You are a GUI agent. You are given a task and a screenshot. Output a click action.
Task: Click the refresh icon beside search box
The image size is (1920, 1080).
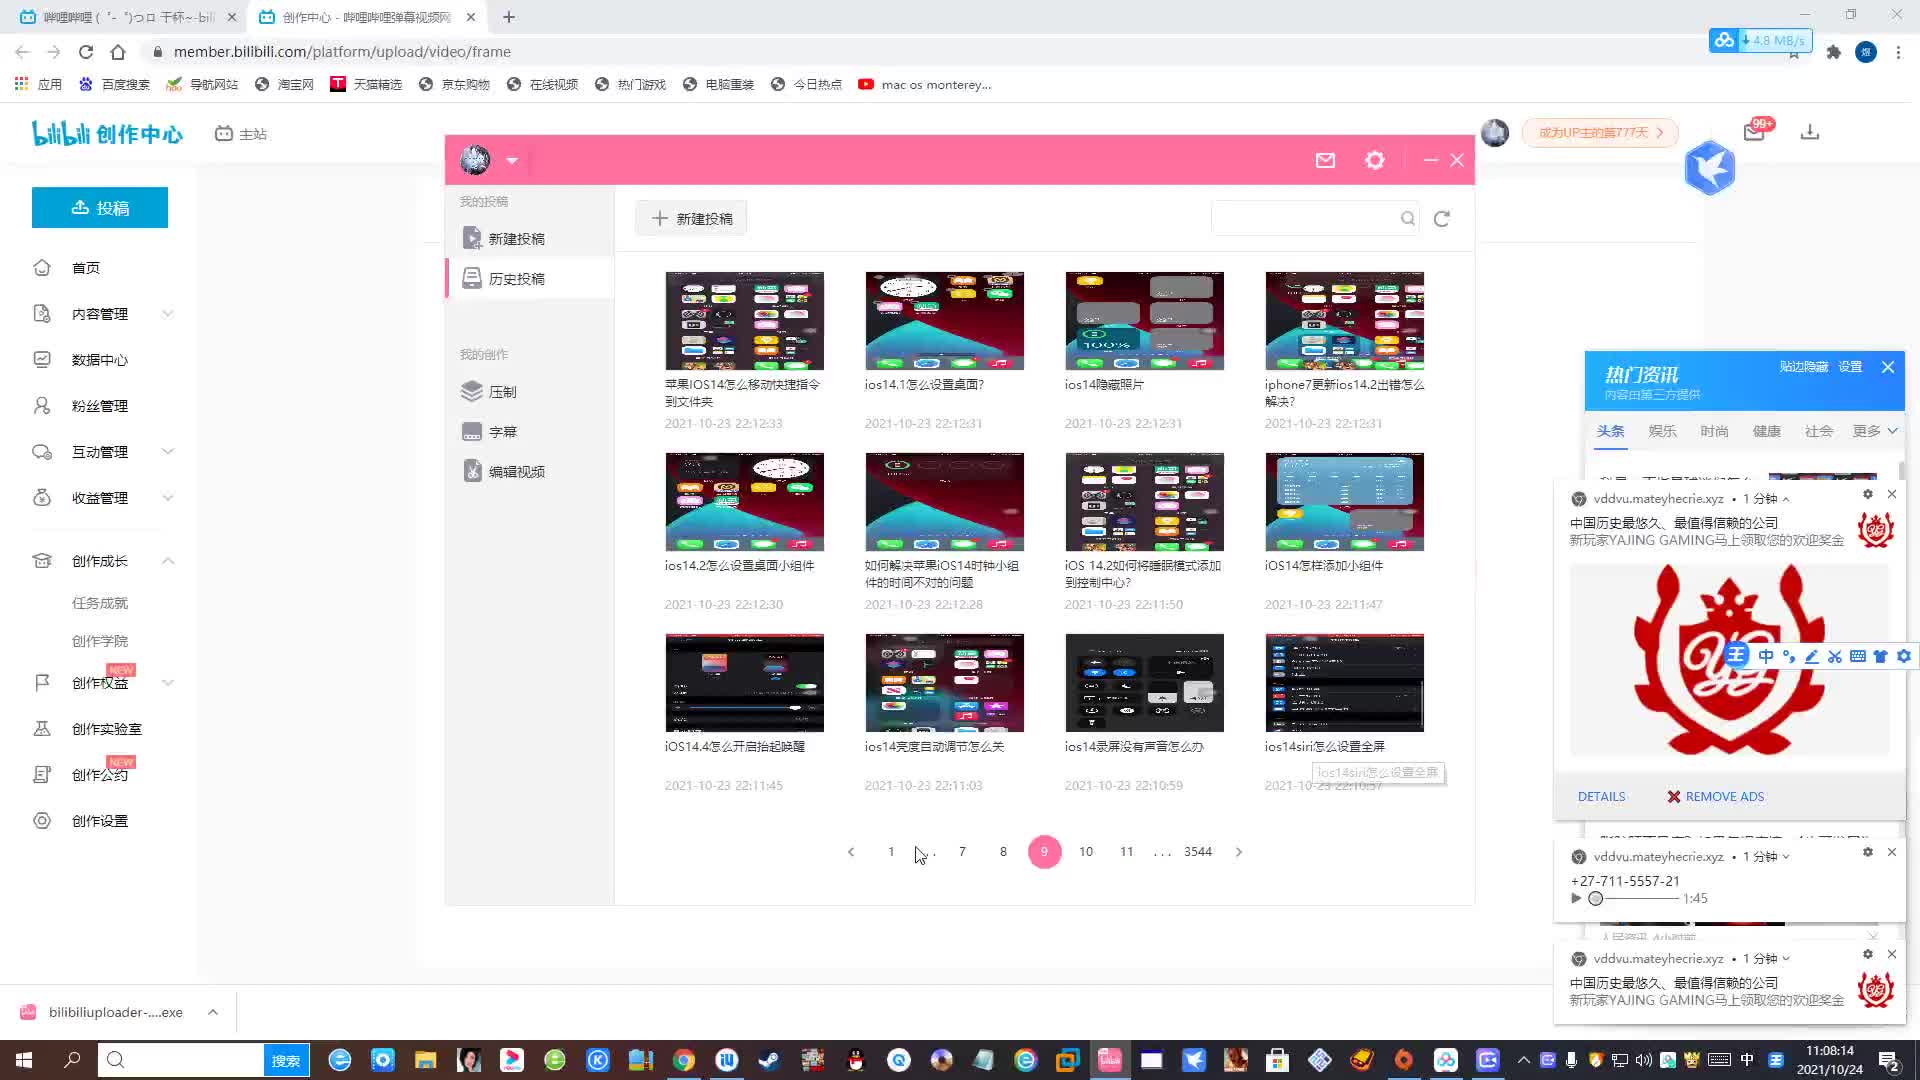coord(1441,219)
